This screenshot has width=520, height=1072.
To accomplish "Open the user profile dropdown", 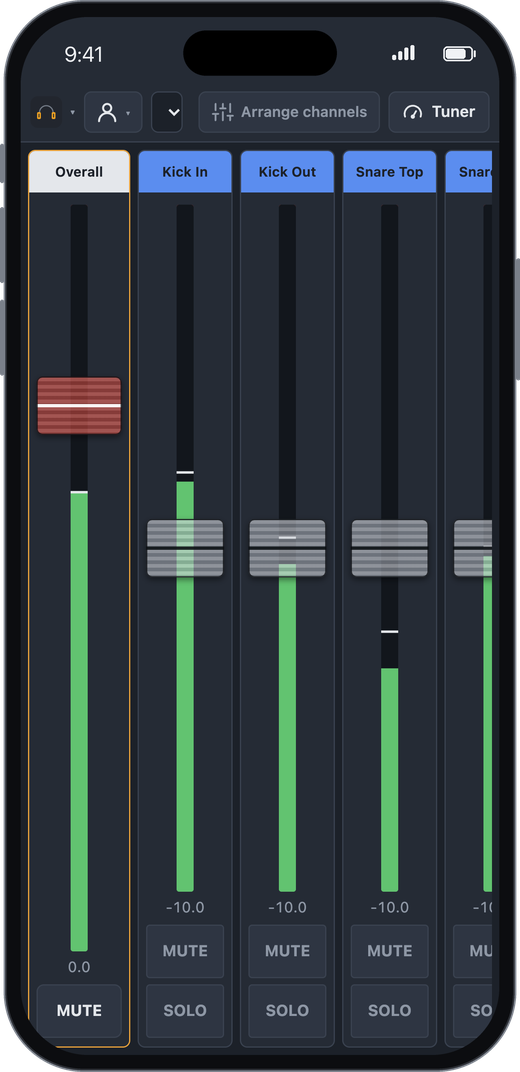I will [113, 112].
